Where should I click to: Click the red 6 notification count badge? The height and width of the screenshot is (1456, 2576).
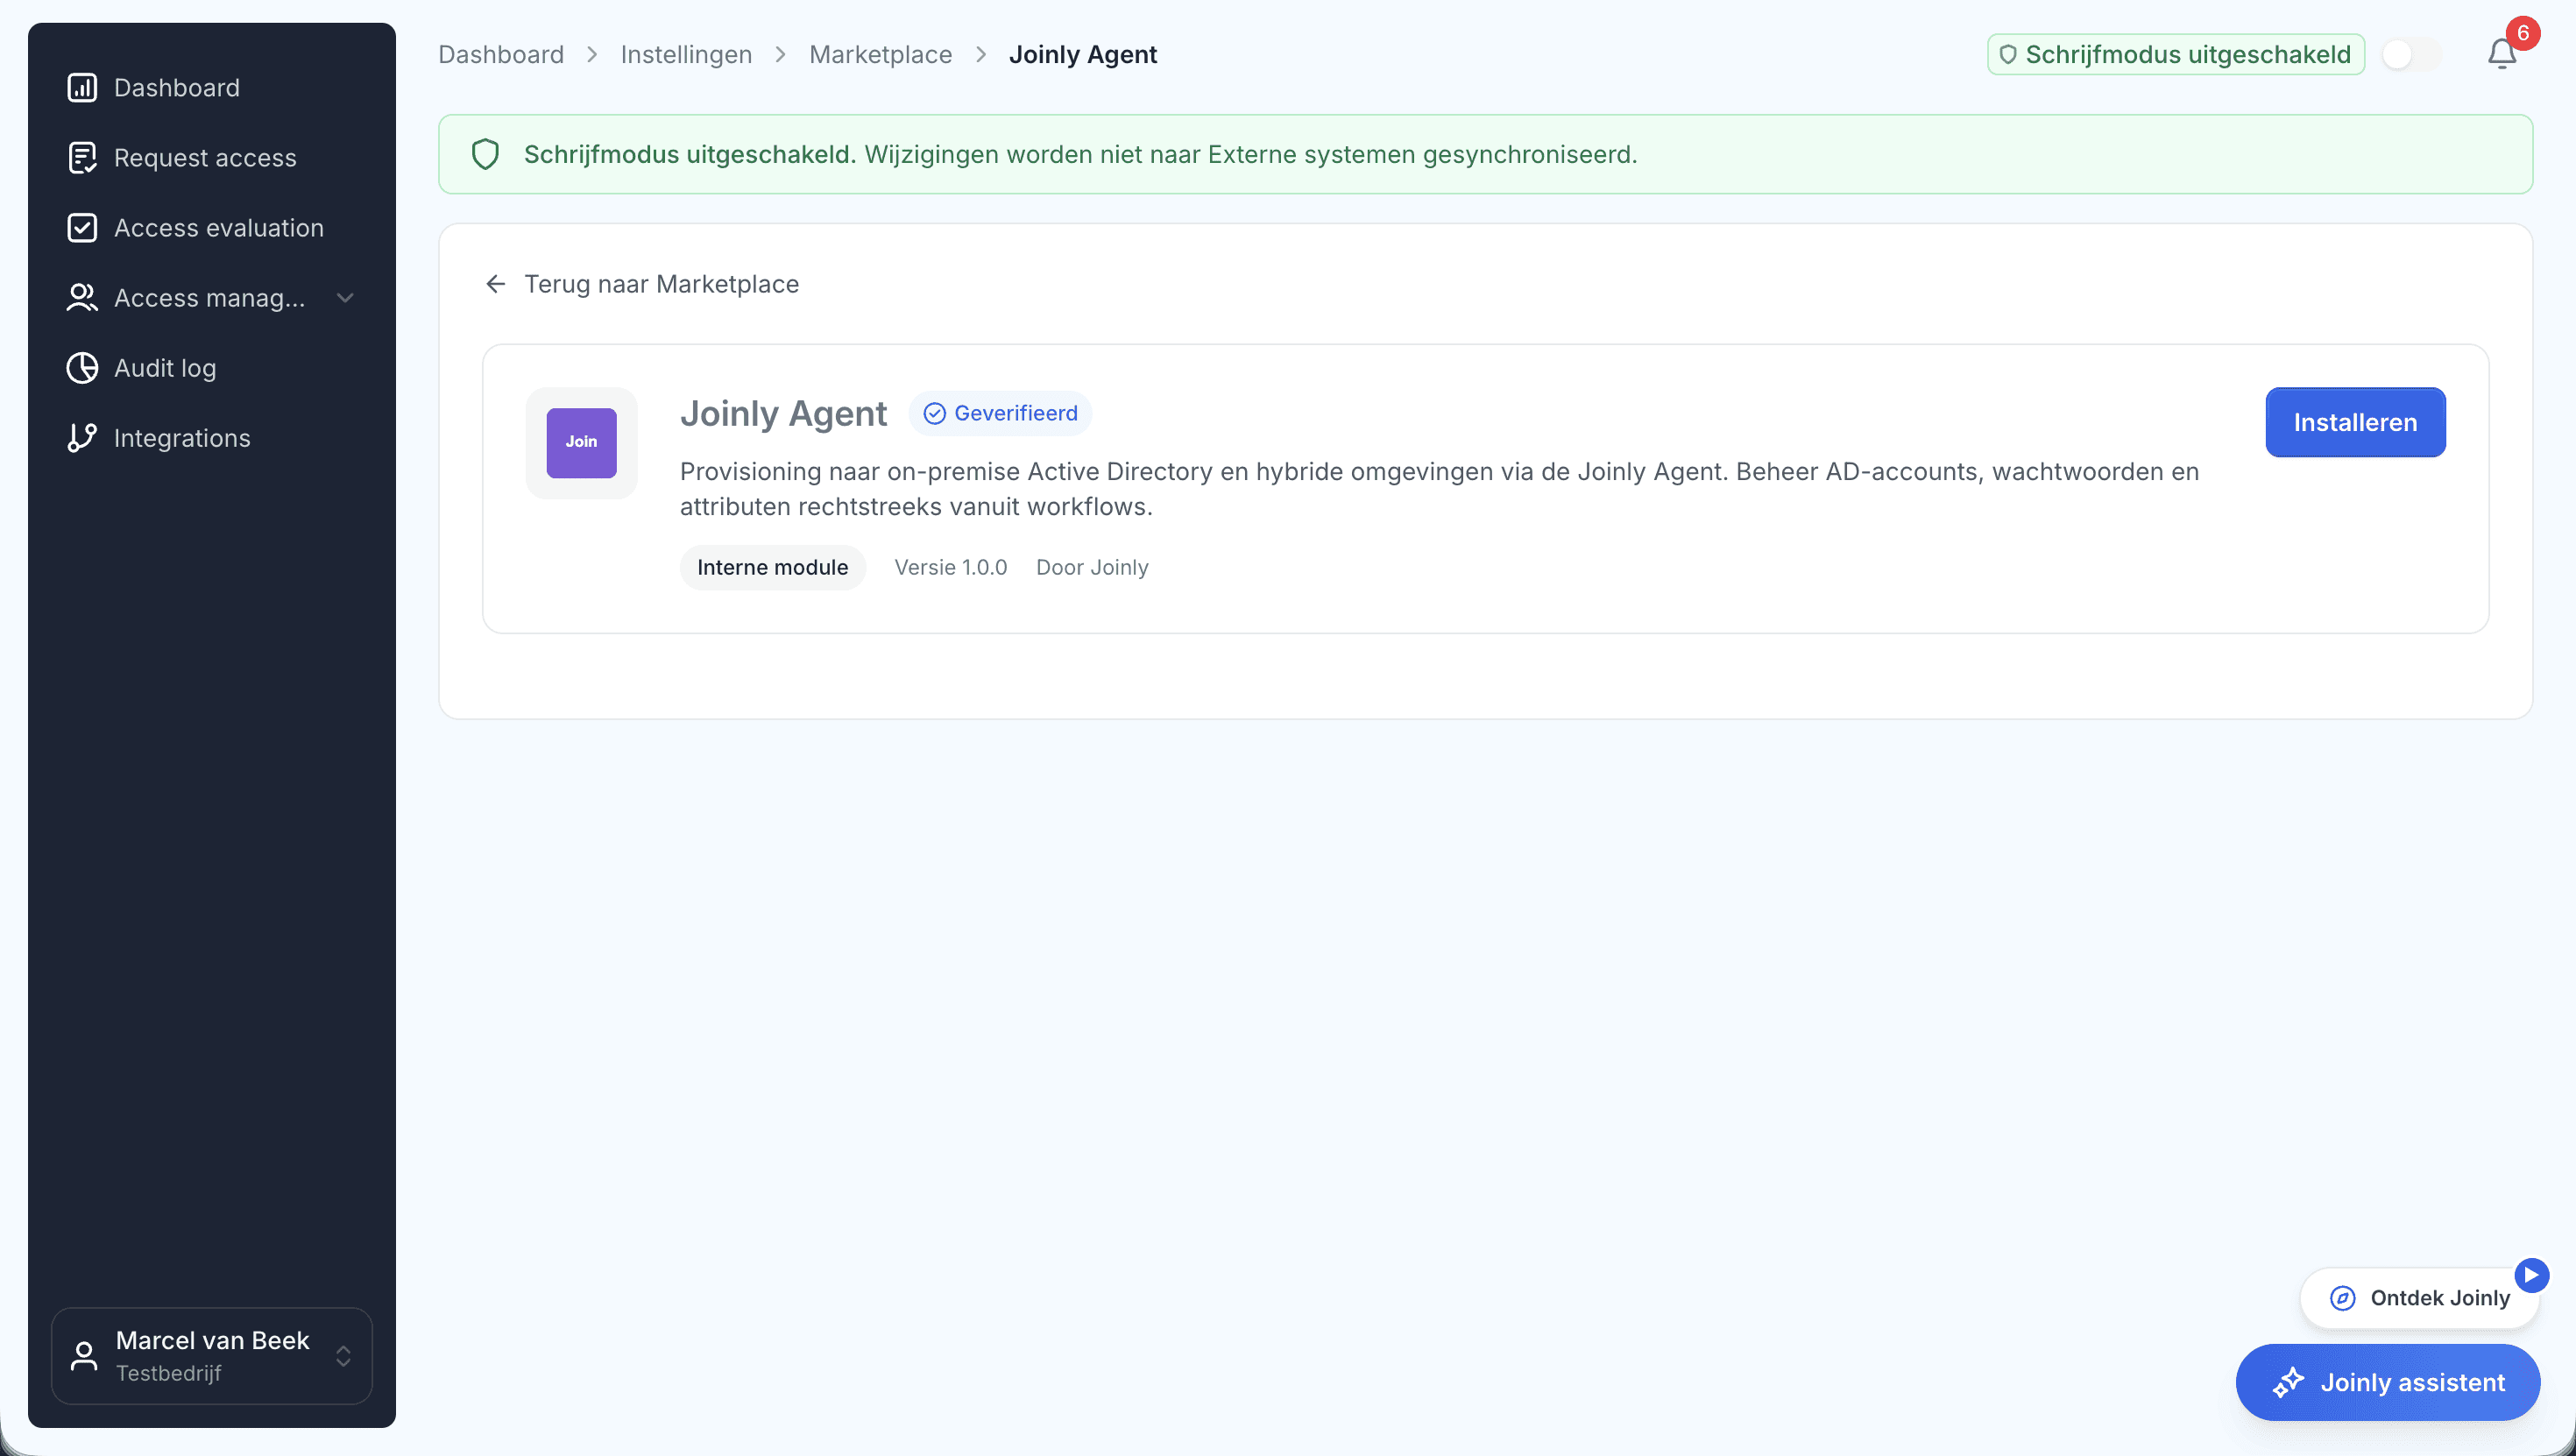[x=2523, y=33]
